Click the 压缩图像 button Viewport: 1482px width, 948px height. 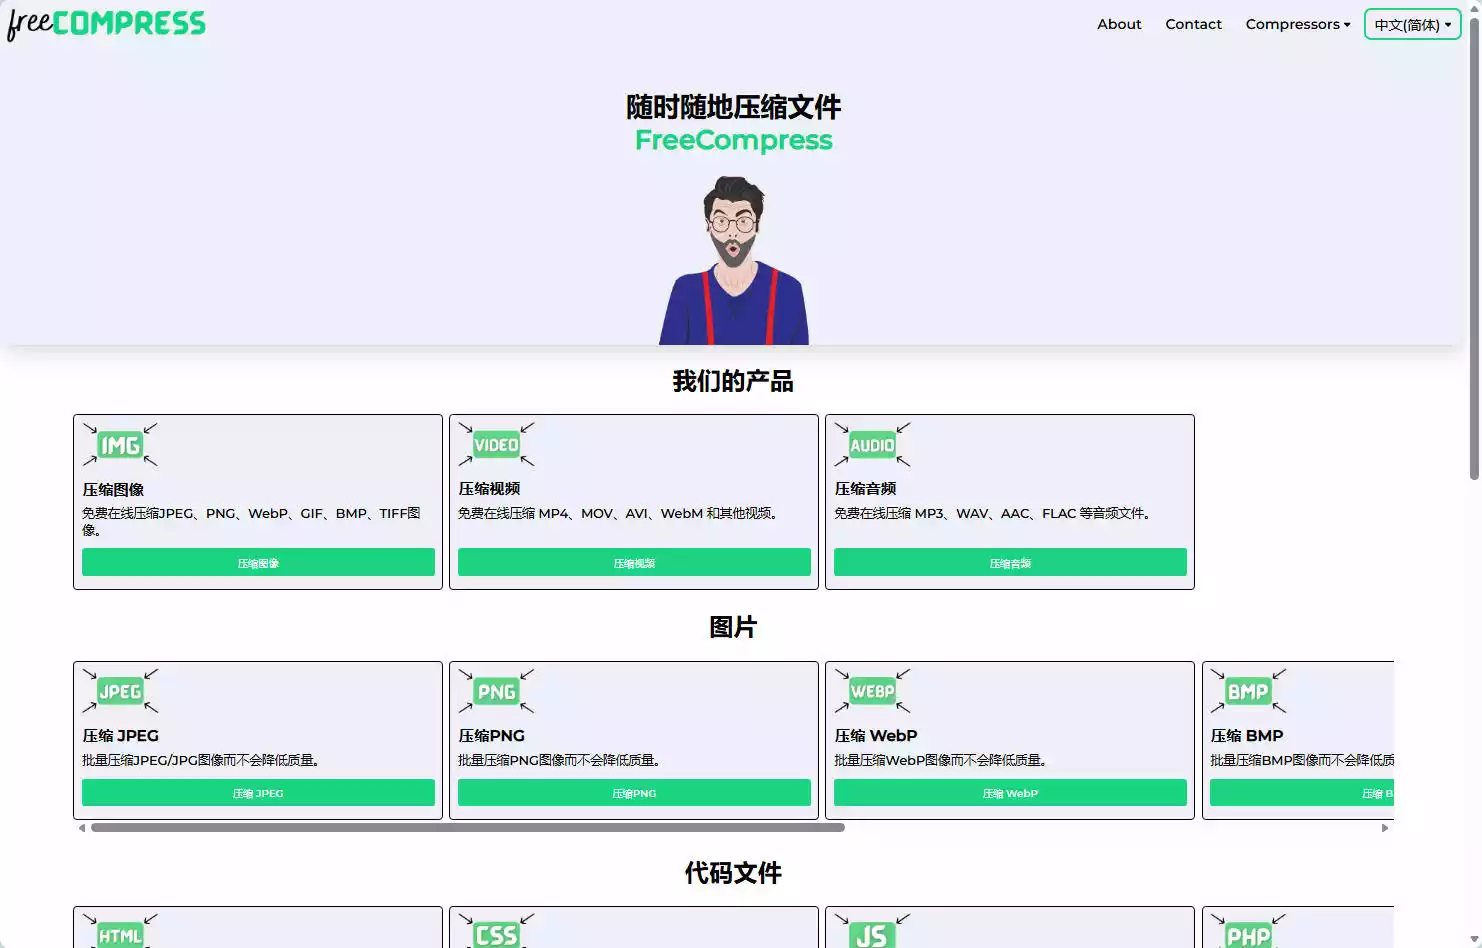(x=258, y=562)
